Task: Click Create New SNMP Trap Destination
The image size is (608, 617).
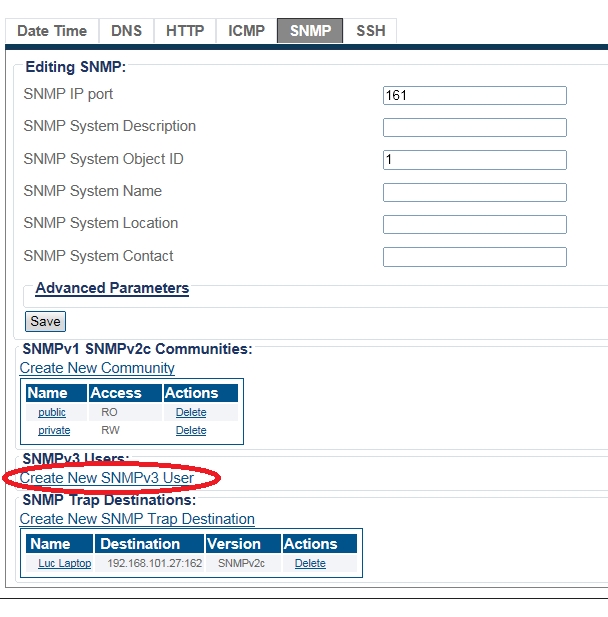Action: pyautogui.click(x=137, y=519)
